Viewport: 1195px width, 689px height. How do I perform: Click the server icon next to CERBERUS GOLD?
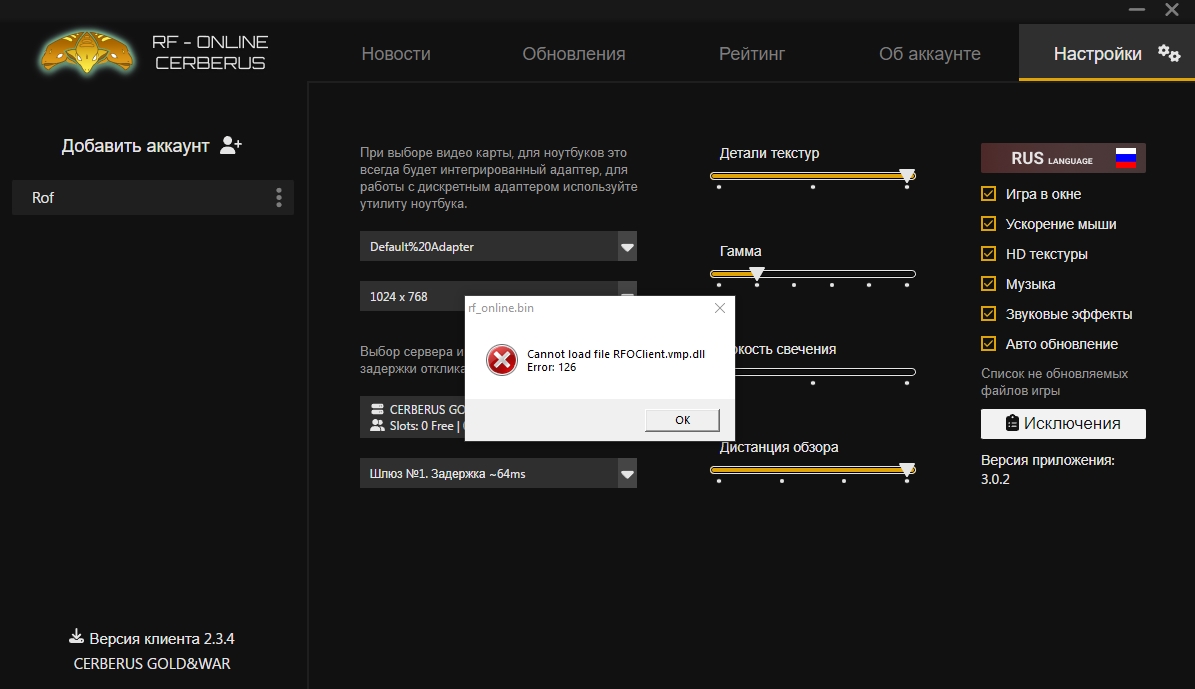coord(377,408)
